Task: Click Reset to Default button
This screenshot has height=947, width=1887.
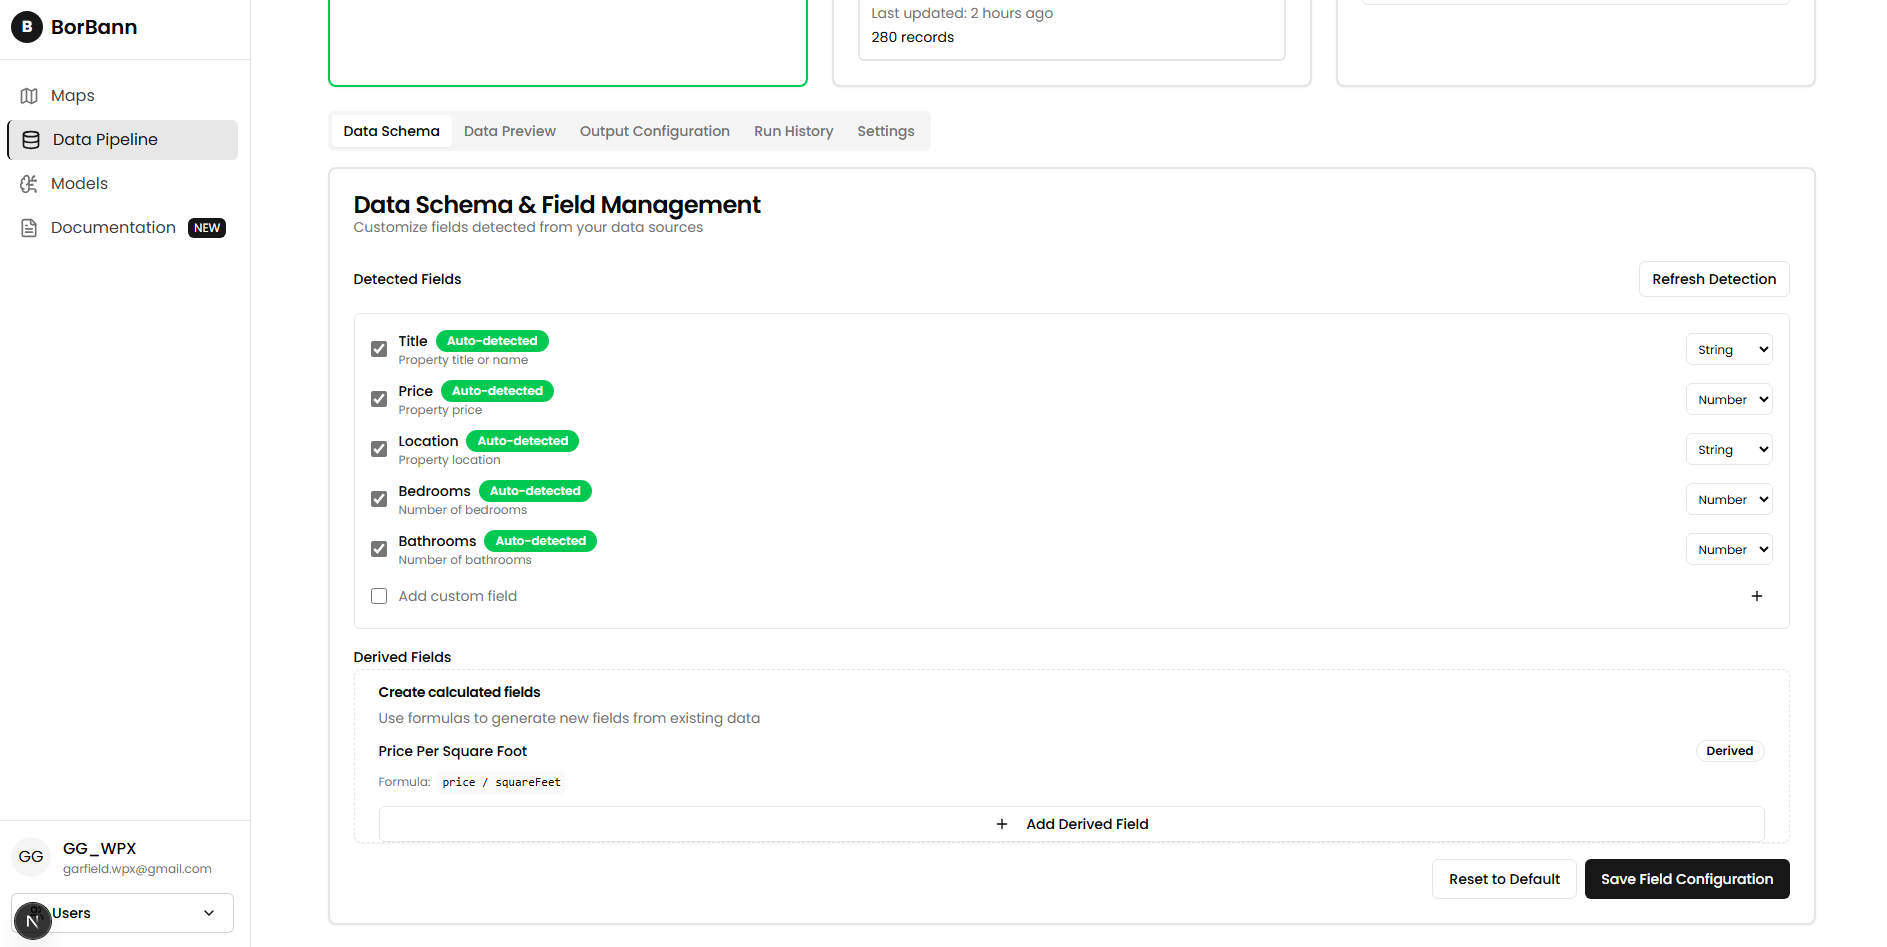Action: point(1503,879)
